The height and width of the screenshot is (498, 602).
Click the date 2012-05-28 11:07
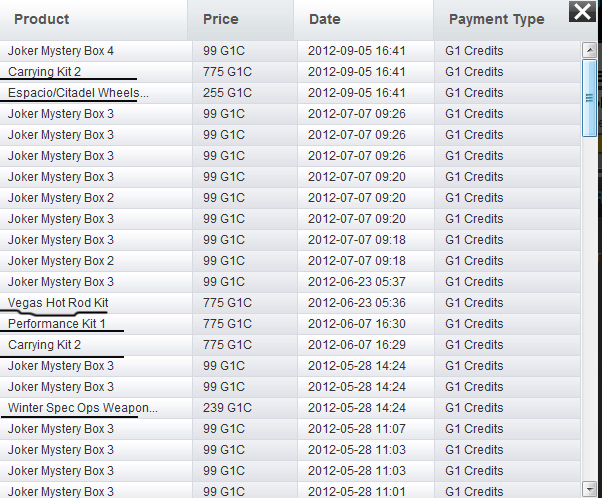[x=357, y=429]
